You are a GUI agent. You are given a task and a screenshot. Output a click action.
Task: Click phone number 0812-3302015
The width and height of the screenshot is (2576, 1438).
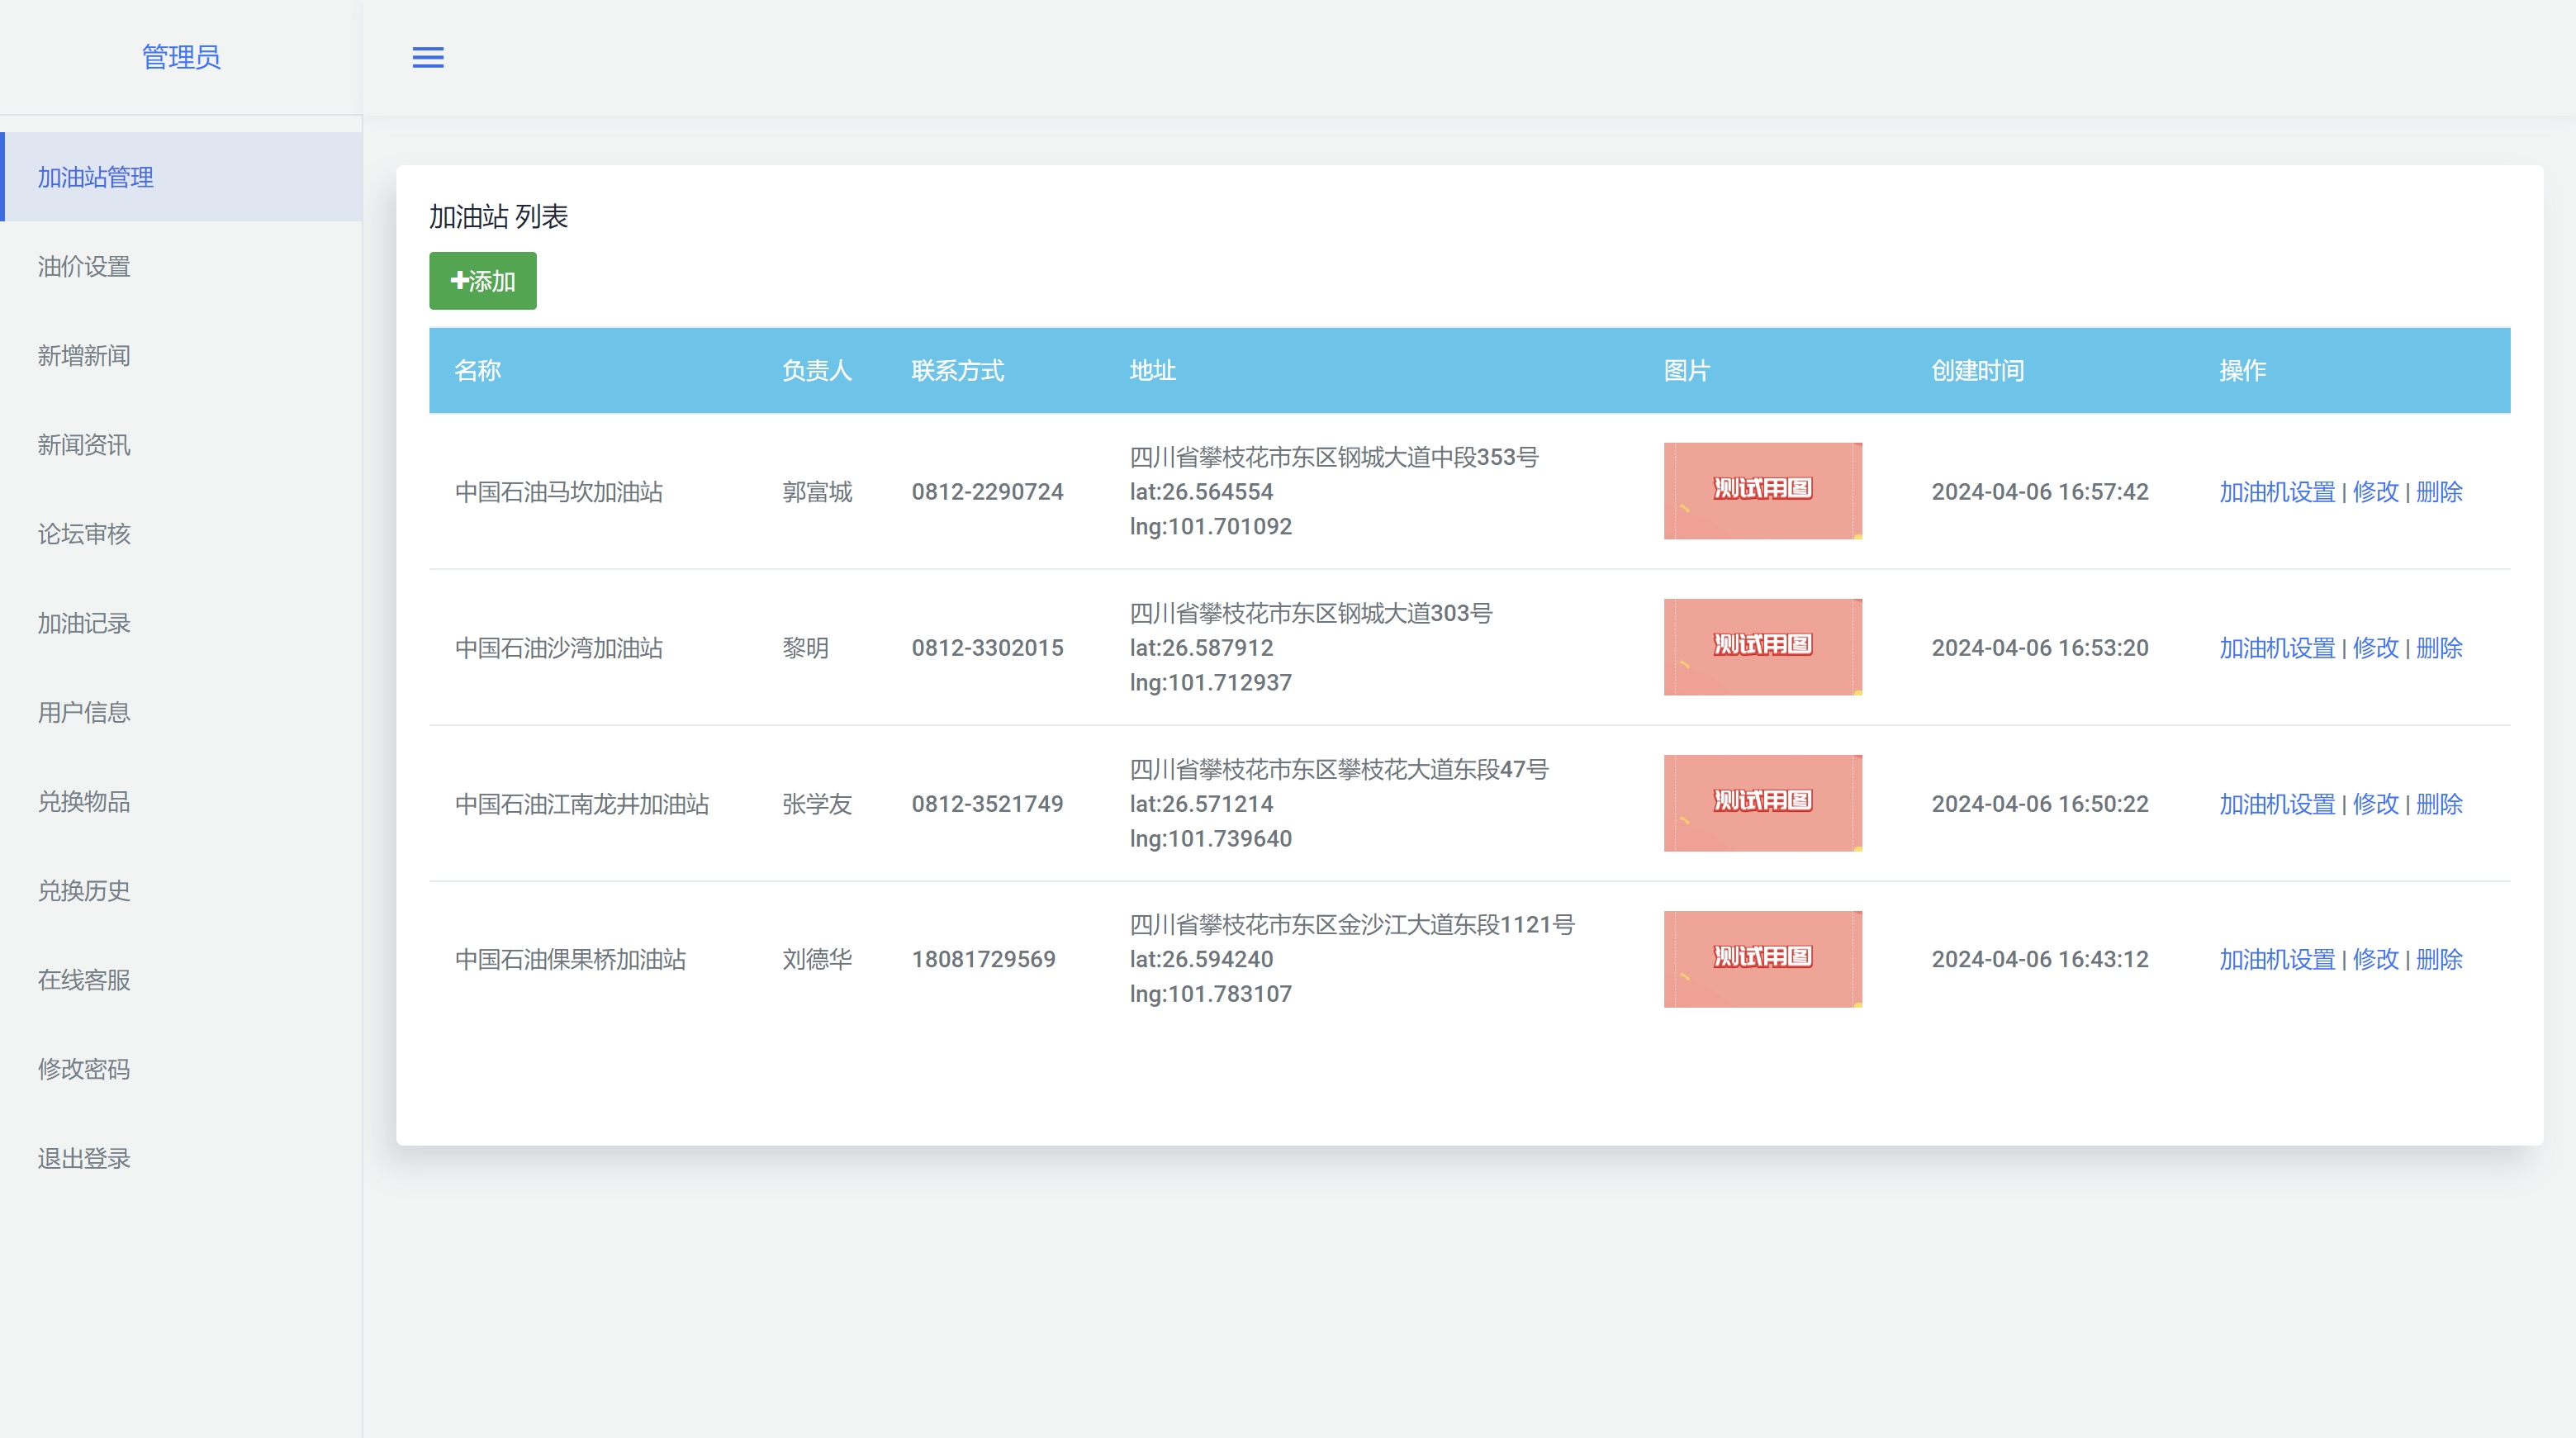(987, 648)
